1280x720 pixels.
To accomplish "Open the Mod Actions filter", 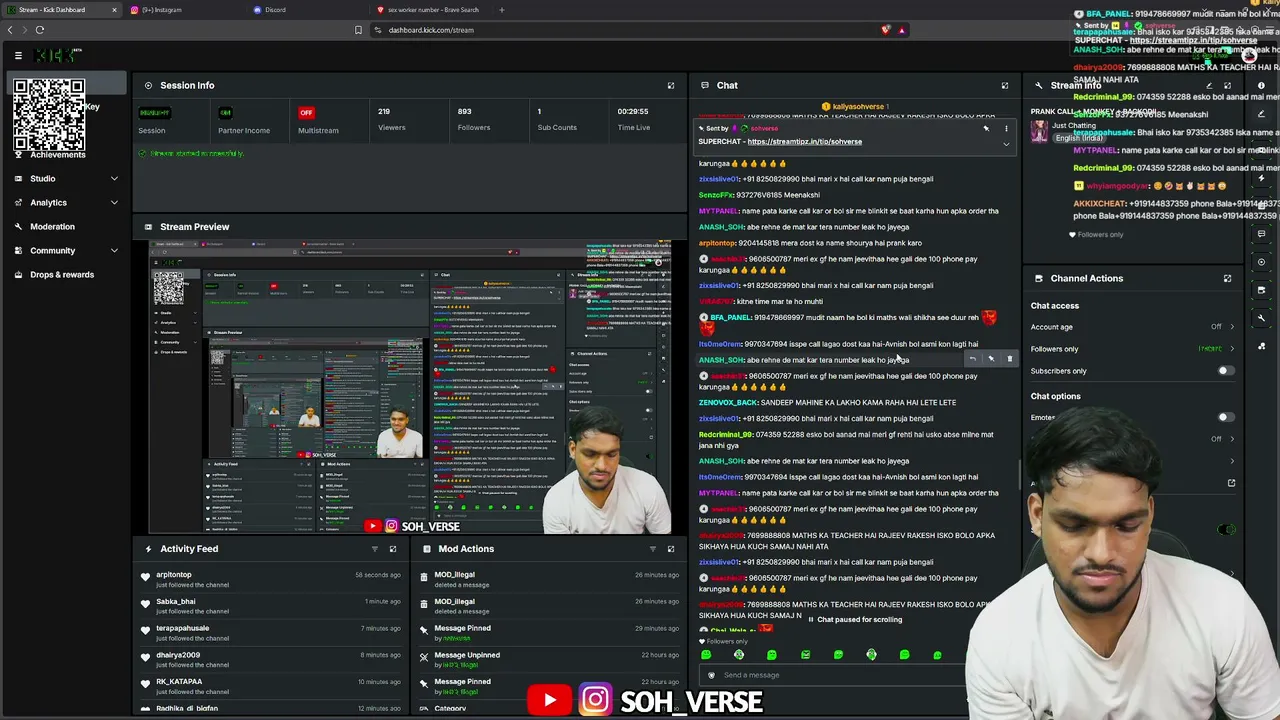I will pos(653,549).
